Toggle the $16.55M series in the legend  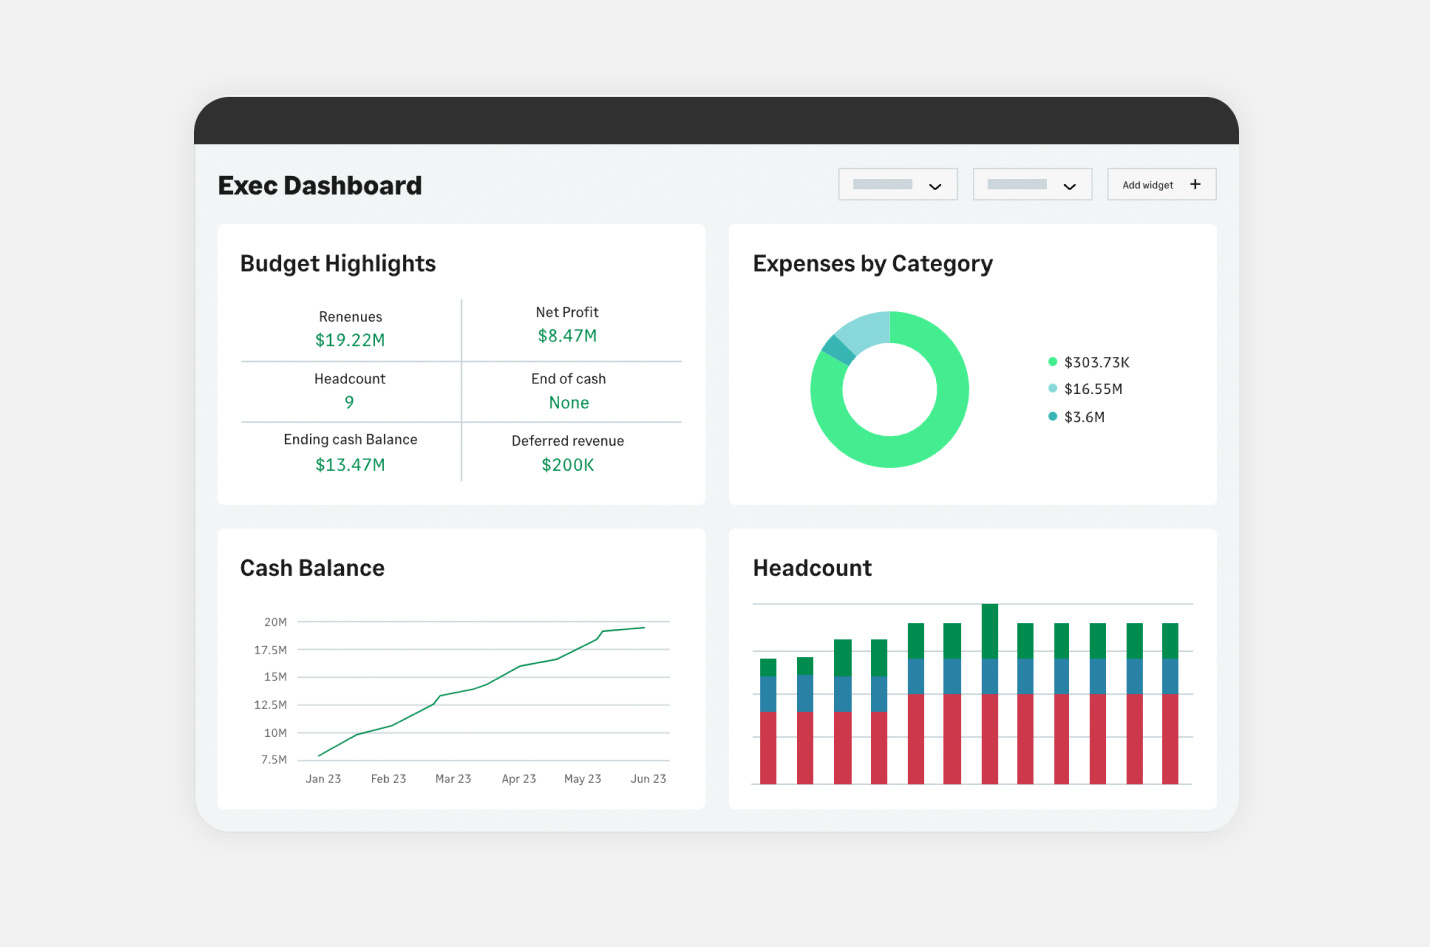pyautogui.click(x=1087, y=389)
